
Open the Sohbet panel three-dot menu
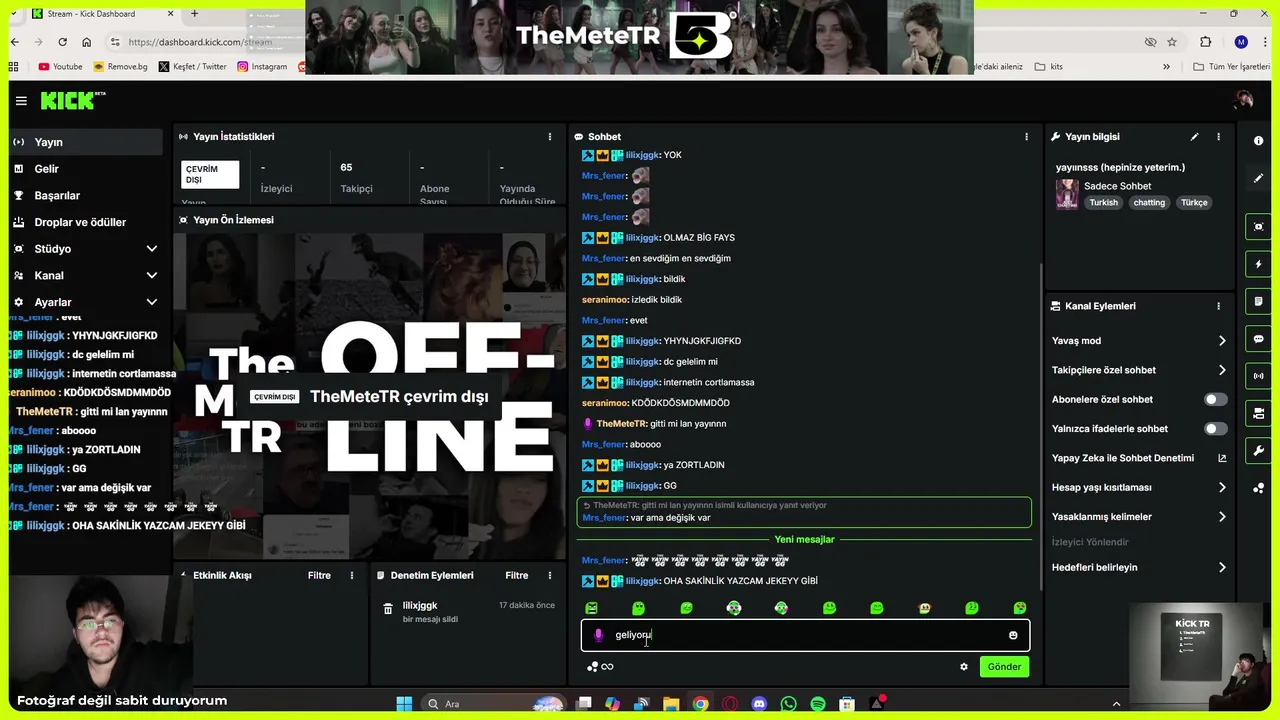pyautogui.click(x=1026, y=137)
